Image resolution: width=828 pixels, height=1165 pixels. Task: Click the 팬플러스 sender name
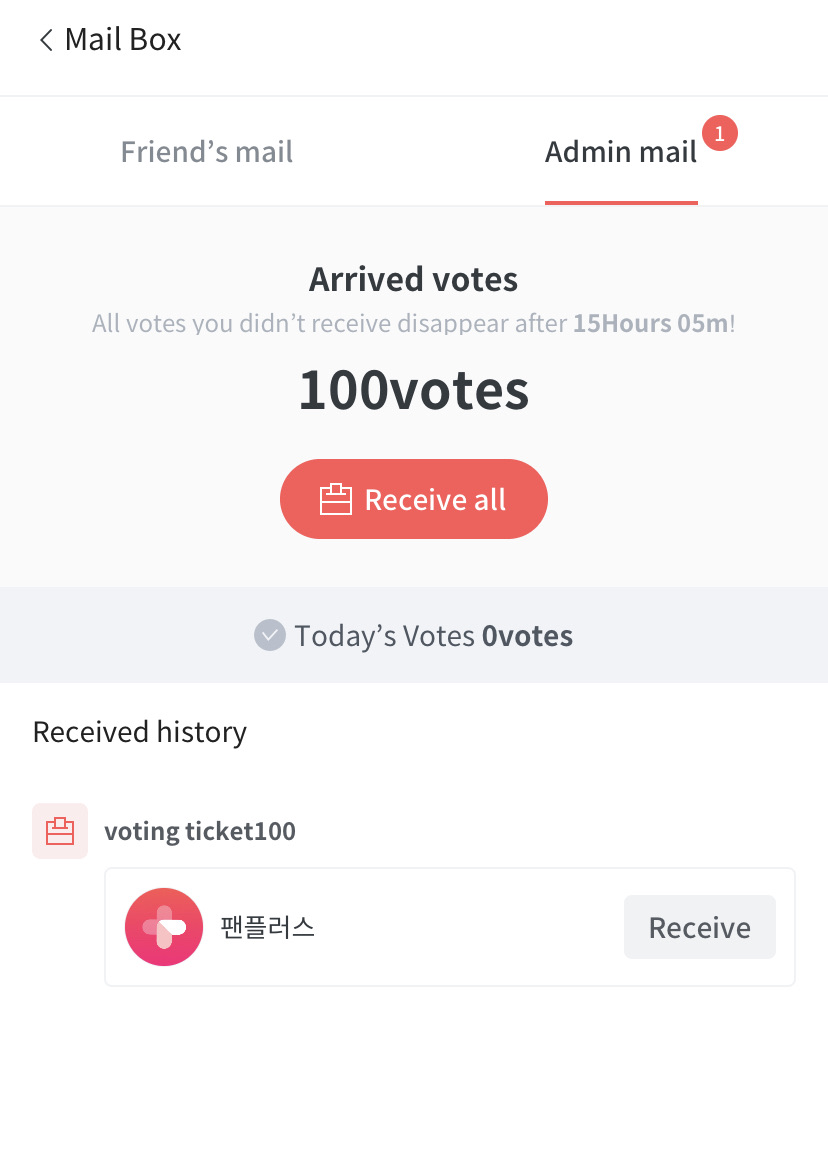point(268,927)
